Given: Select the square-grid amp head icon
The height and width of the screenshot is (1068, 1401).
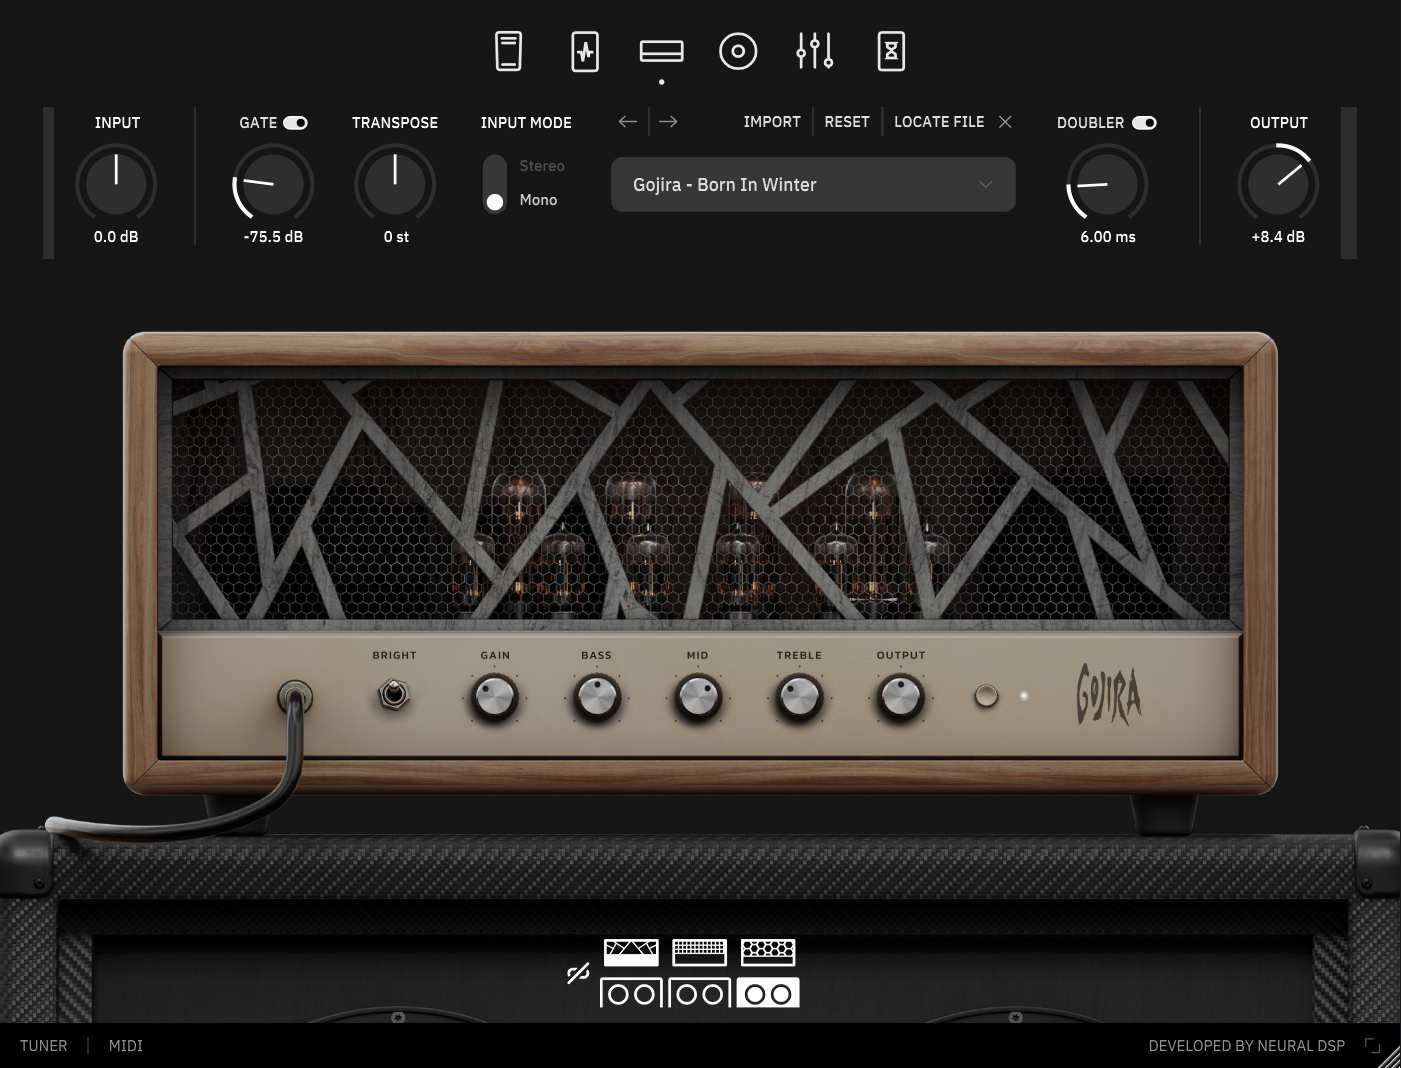Looking at the screenshot, I should coord(699,952).
